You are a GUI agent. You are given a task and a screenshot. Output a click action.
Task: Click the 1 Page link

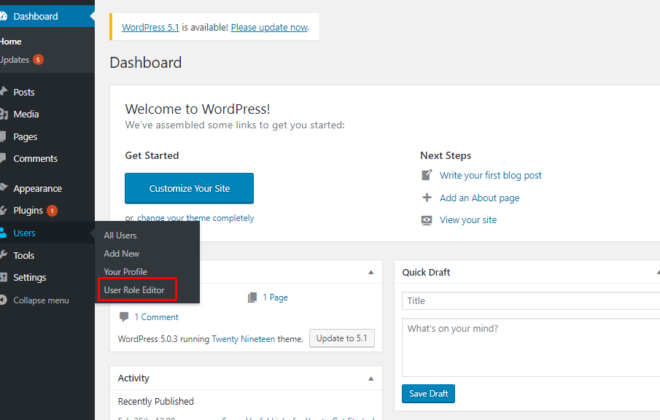(x=275, y=298)
